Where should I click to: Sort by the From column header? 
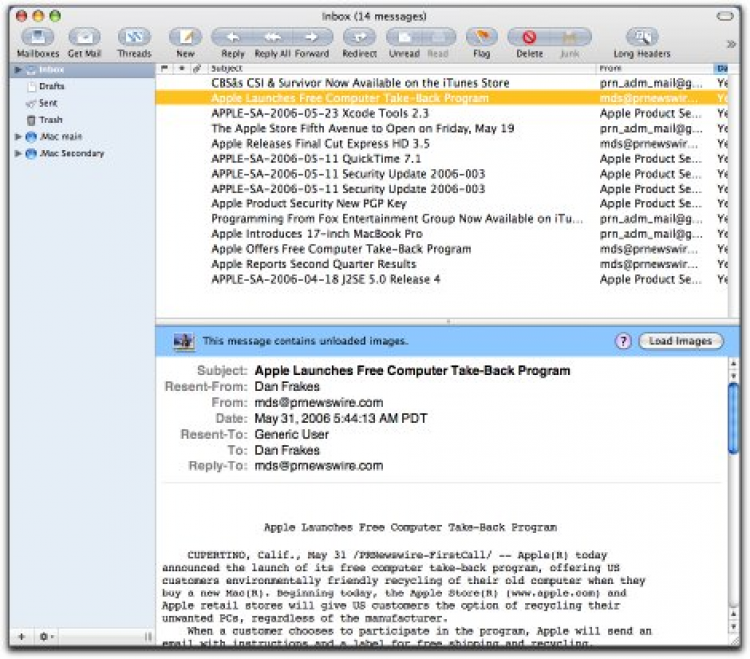point(654,68)
